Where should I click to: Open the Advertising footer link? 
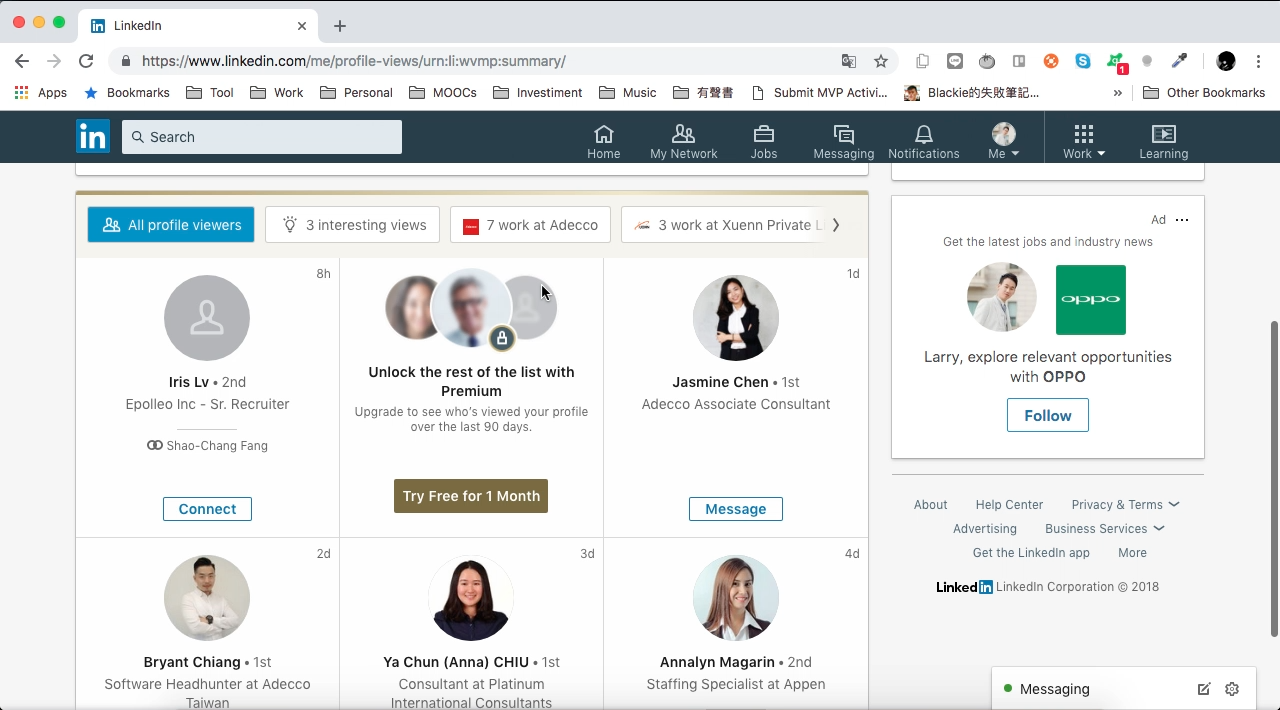pyautogui.click(x=985, y=529)
